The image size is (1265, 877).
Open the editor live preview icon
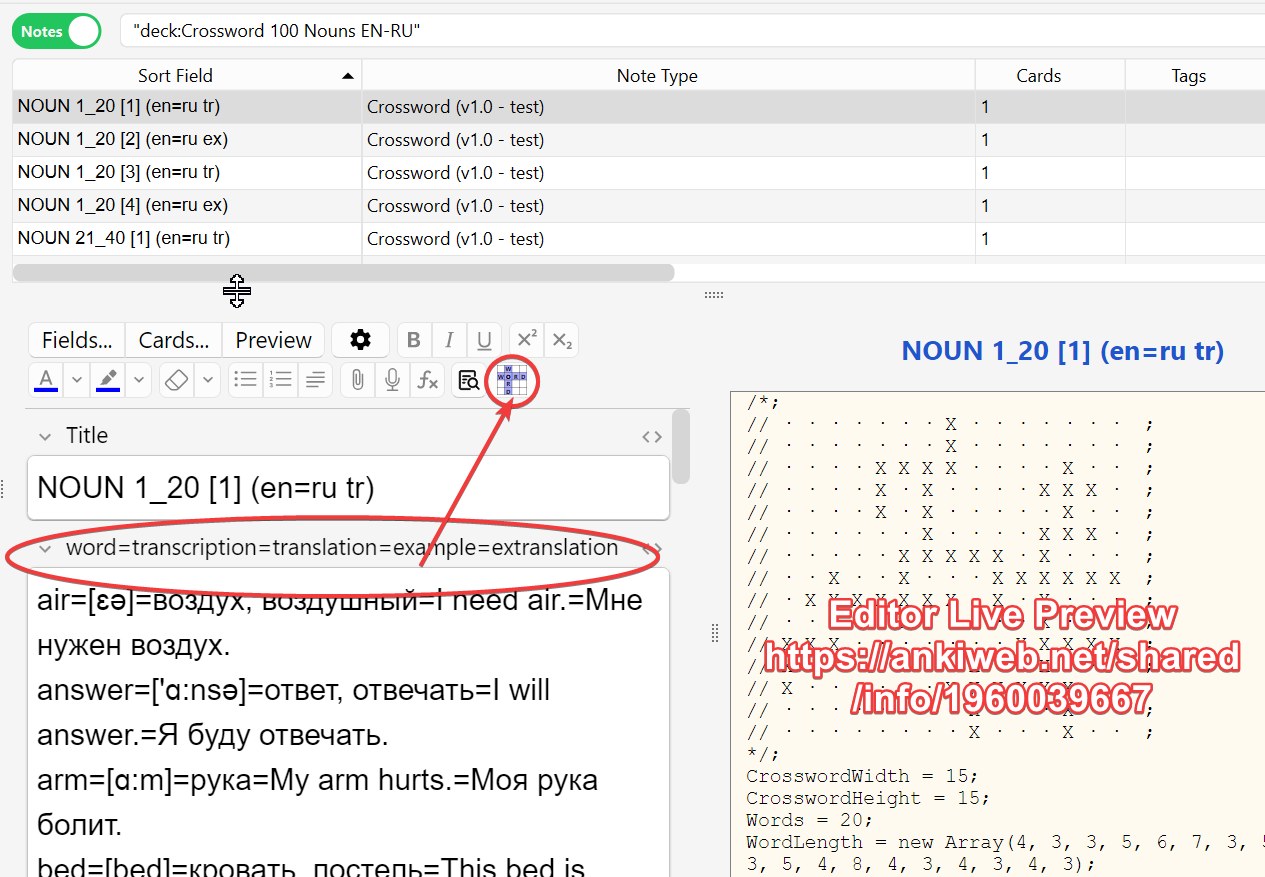[468, 380]
